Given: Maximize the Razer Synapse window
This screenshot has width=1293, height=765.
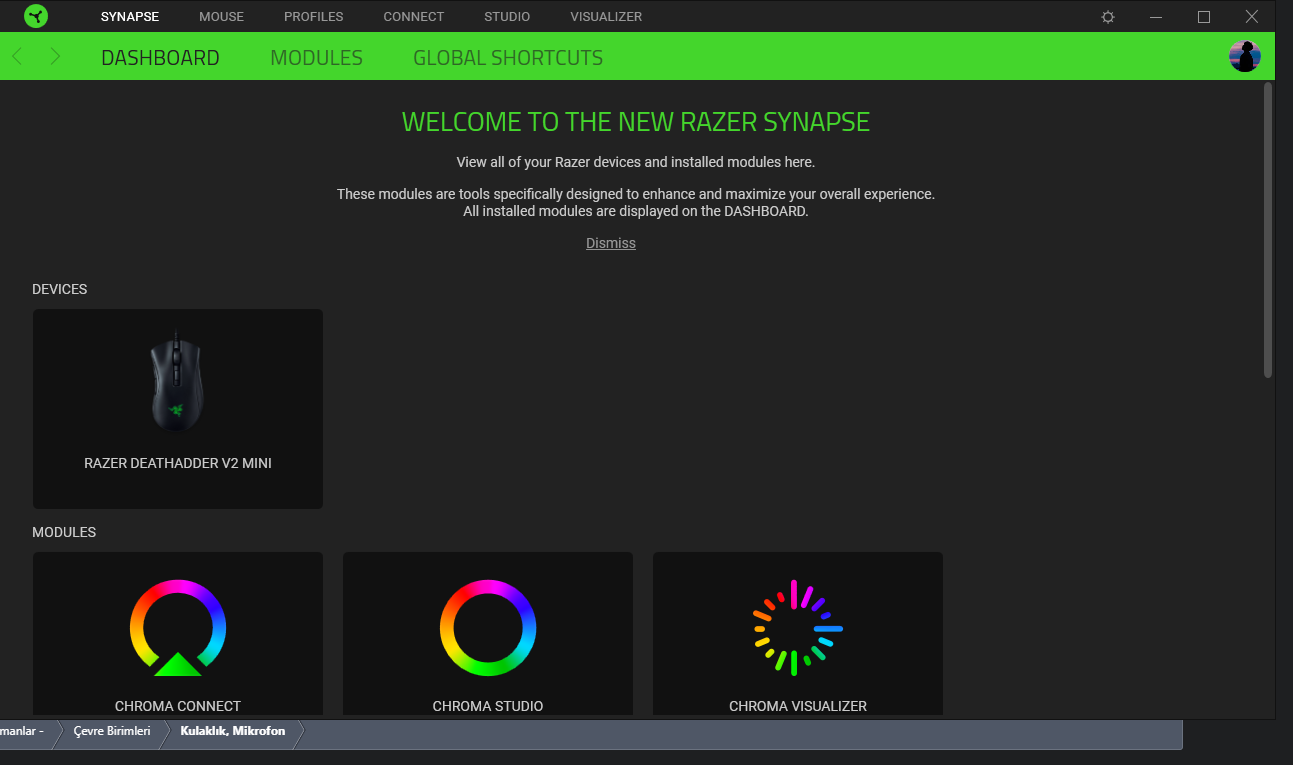Looking at the screenshot, I should click(1204, 17).
